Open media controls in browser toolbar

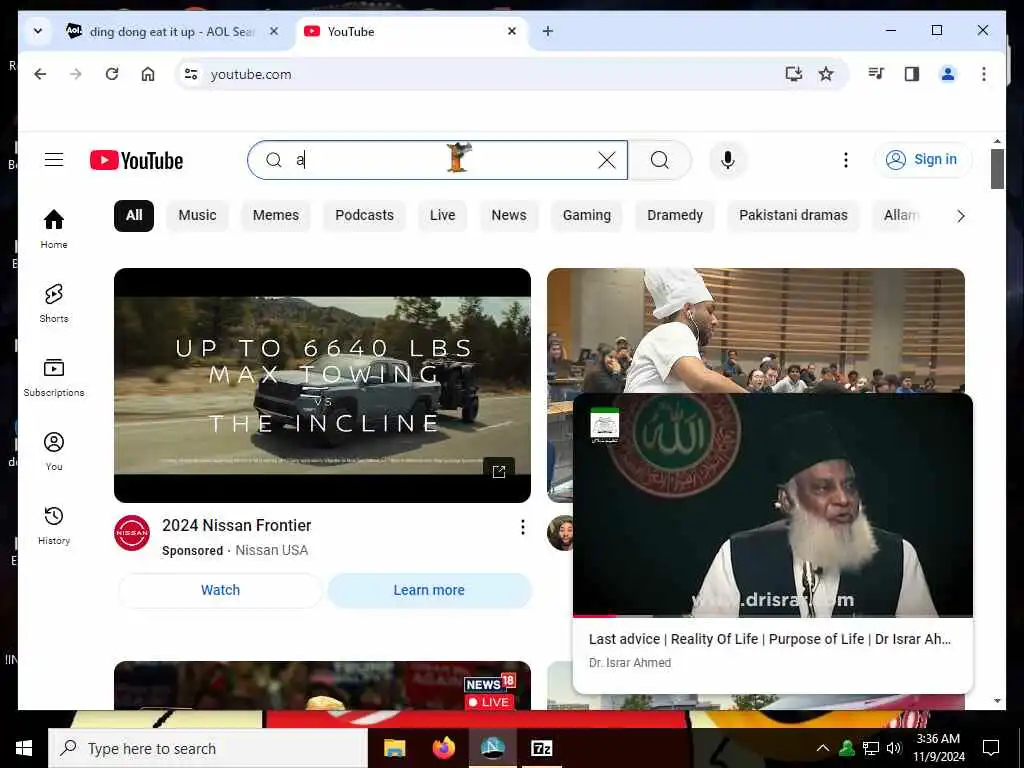click(x=876, y=74)
